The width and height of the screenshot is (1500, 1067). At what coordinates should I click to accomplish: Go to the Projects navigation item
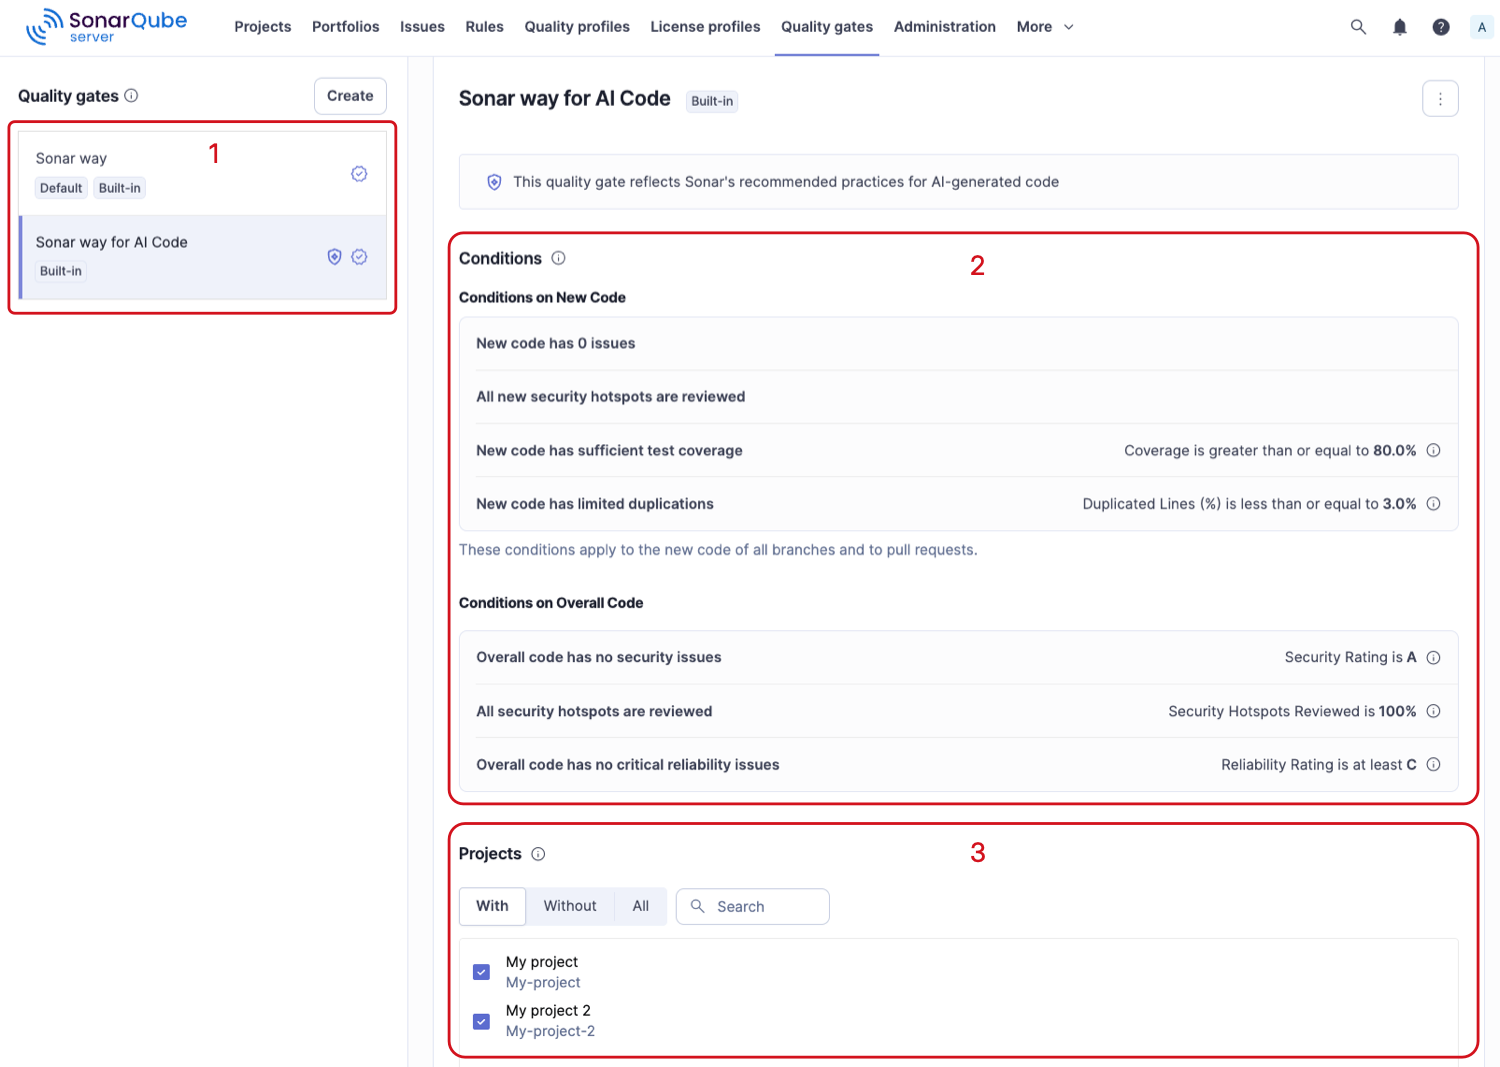pos(263,27)
